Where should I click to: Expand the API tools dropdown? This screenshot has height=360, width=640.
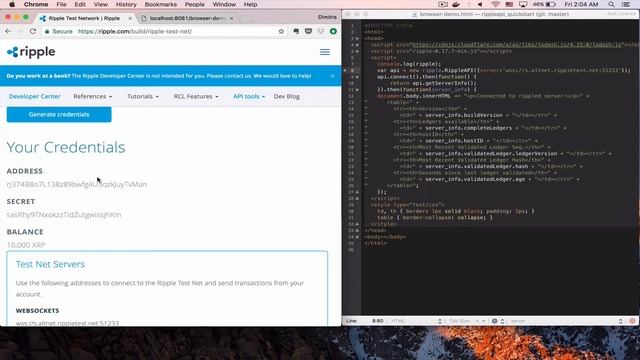click(x=249, y=96)
